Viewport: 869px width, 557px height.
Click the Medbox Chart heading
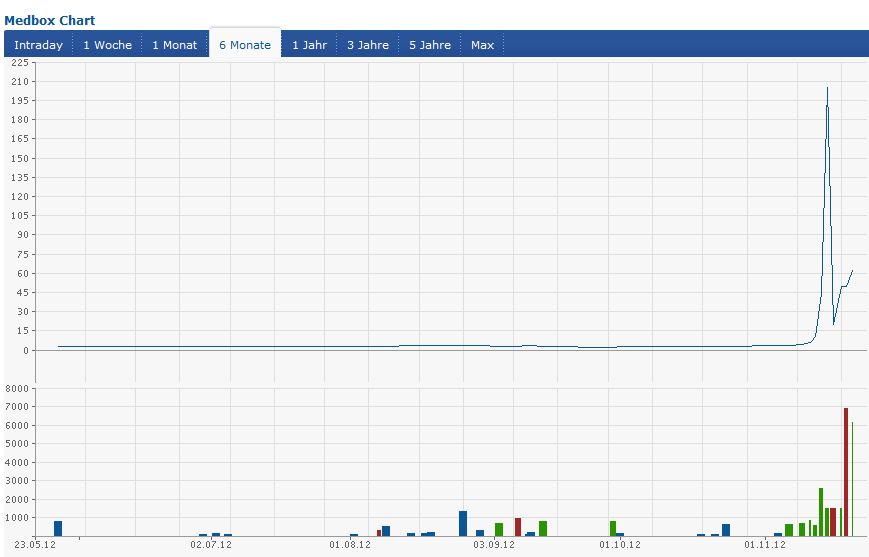(50, 21)
